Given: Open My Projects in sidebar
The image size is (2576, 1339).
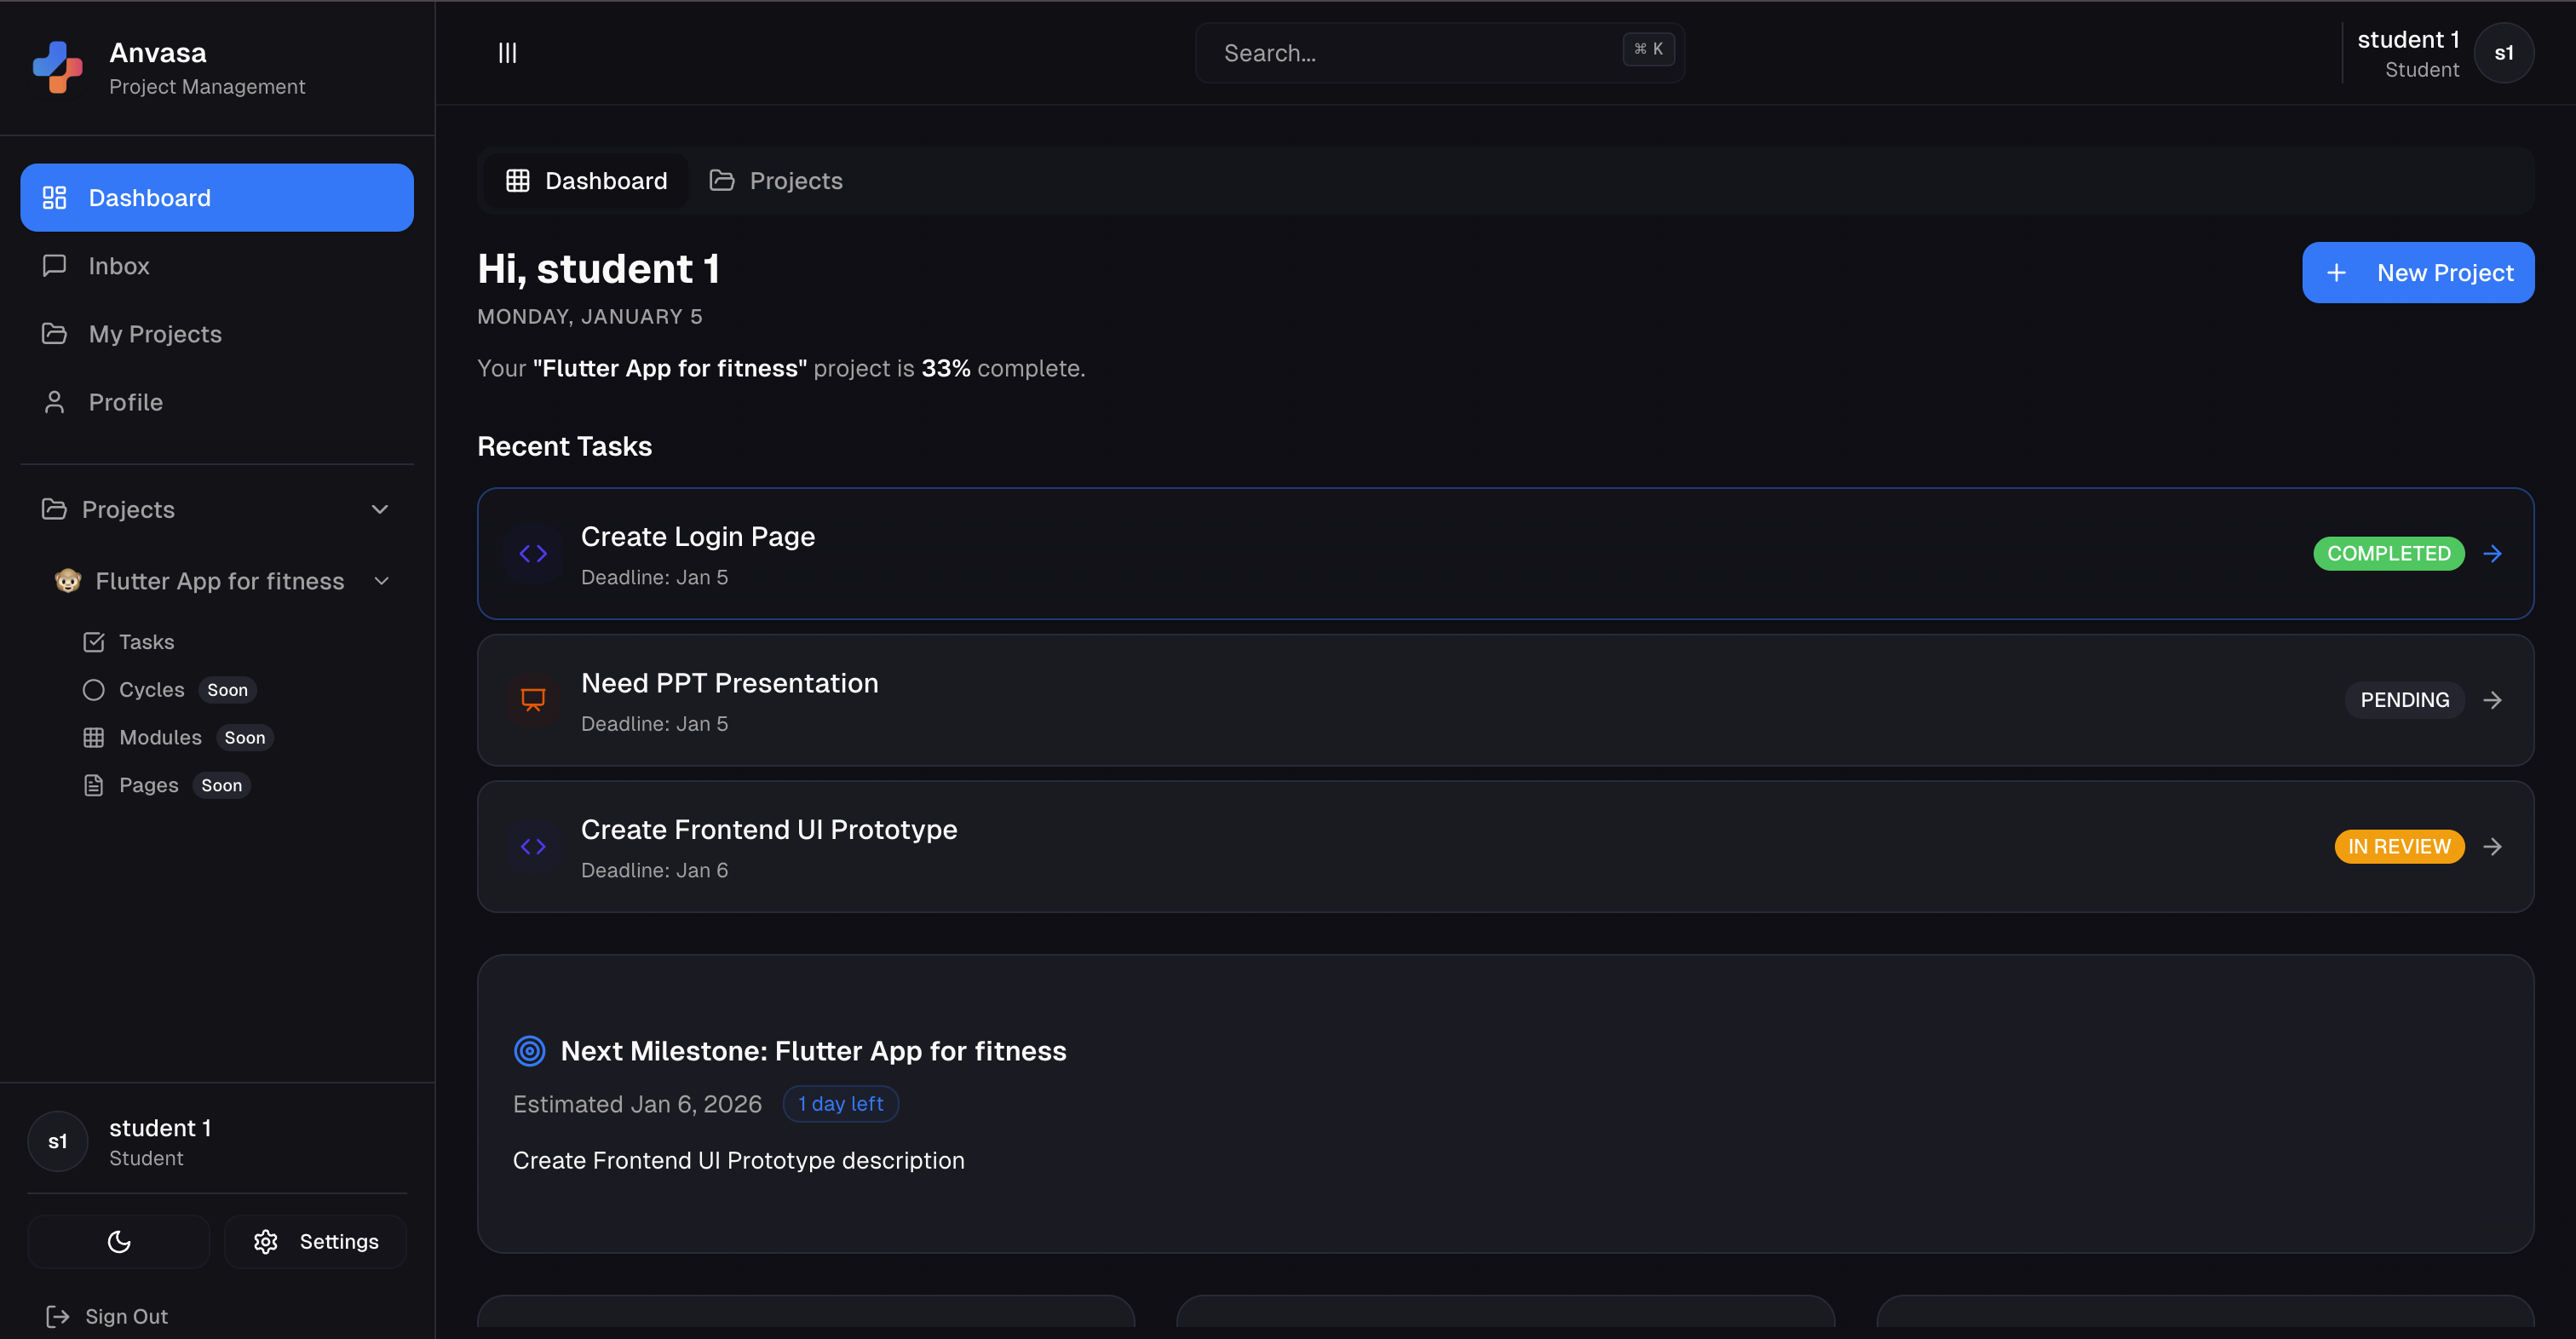Looking at the screenshot, I should (x=155, y=334).
